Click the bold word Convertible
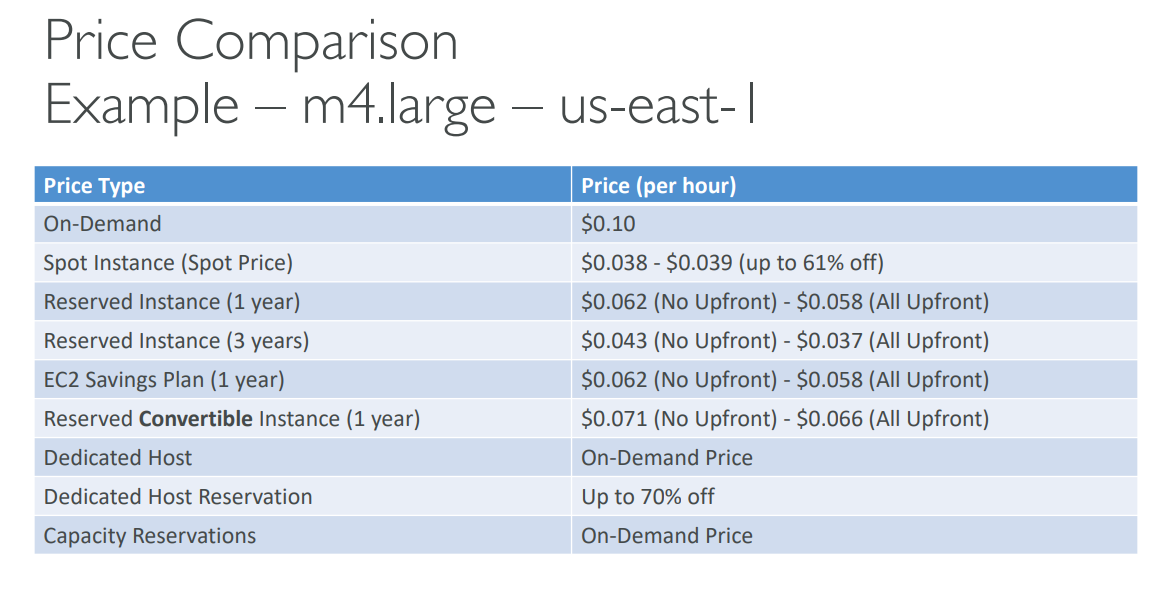This screenshot has height=616, width=1151. (x=196, y=419)
